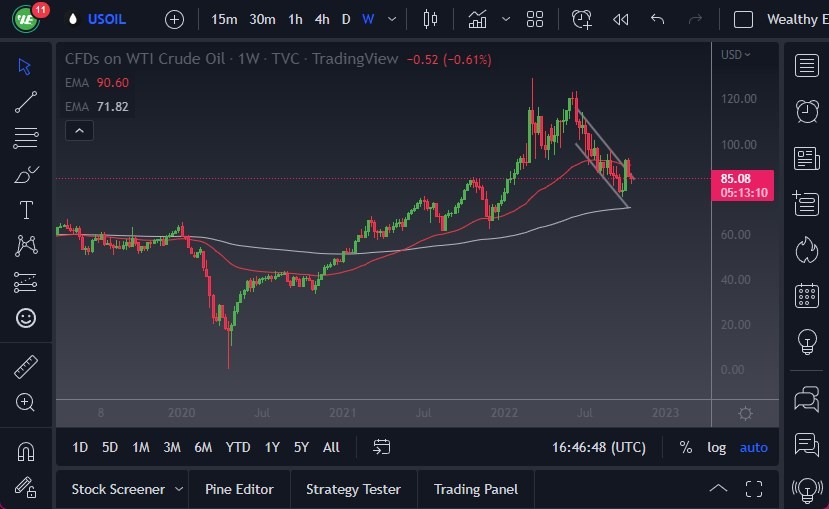Collapse the indicator legend chevron
829x509 pixels.
point(78,130)
